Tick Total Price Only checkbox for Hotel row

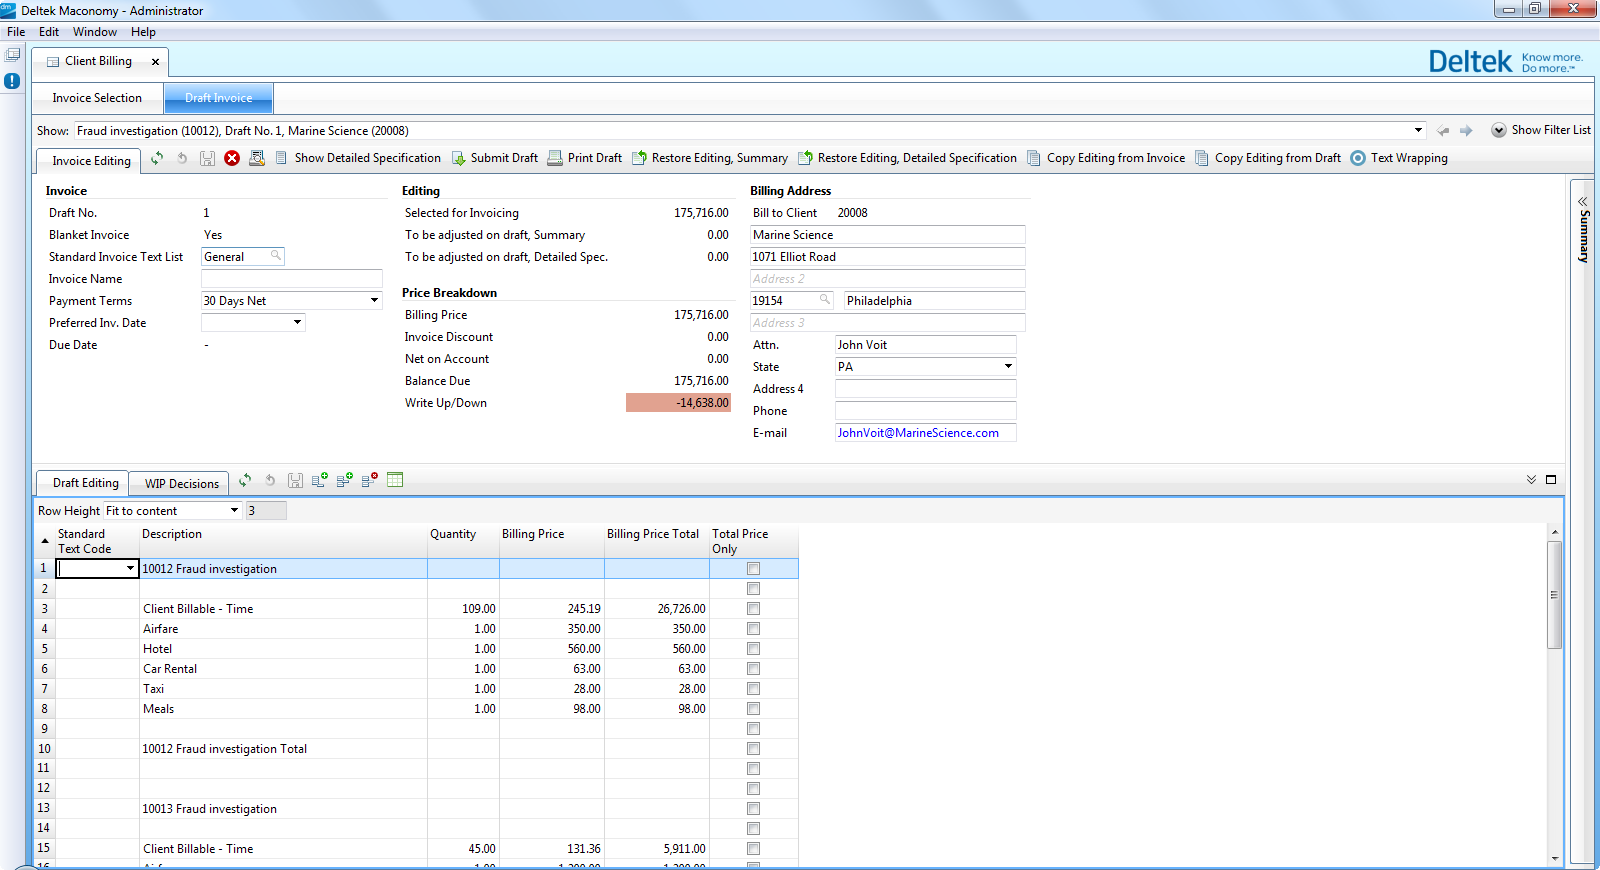point(753,649)
